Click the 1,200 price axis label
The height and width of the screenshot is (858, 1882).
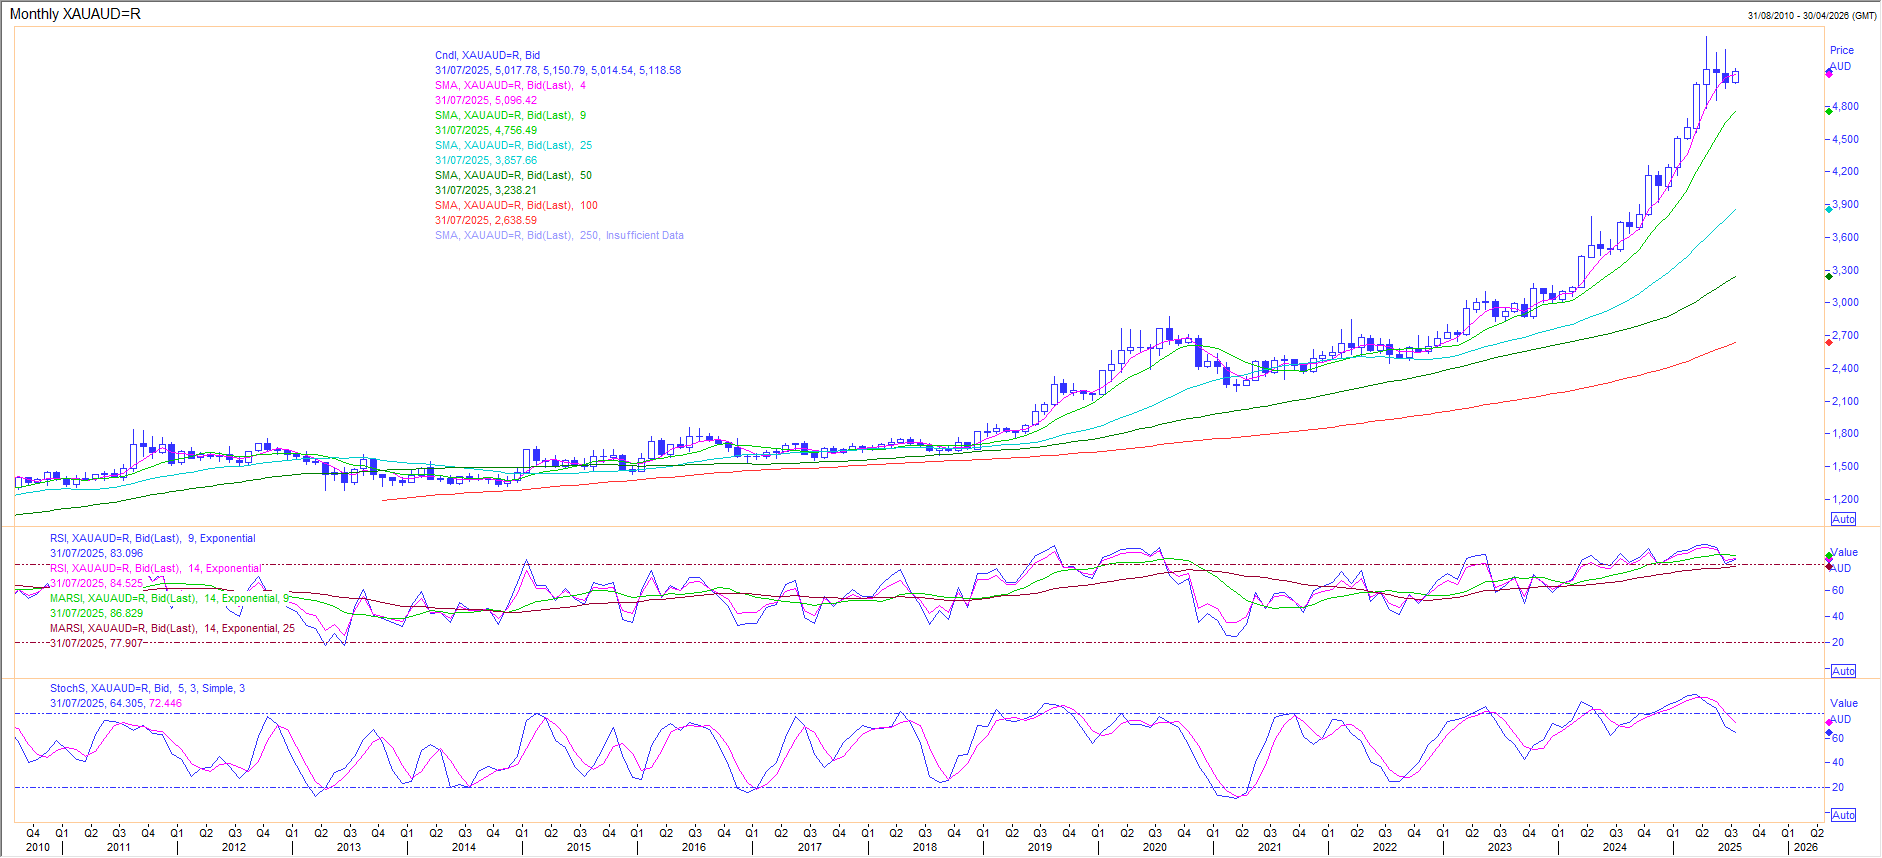pyautogui.click(x=1846, y=499)
